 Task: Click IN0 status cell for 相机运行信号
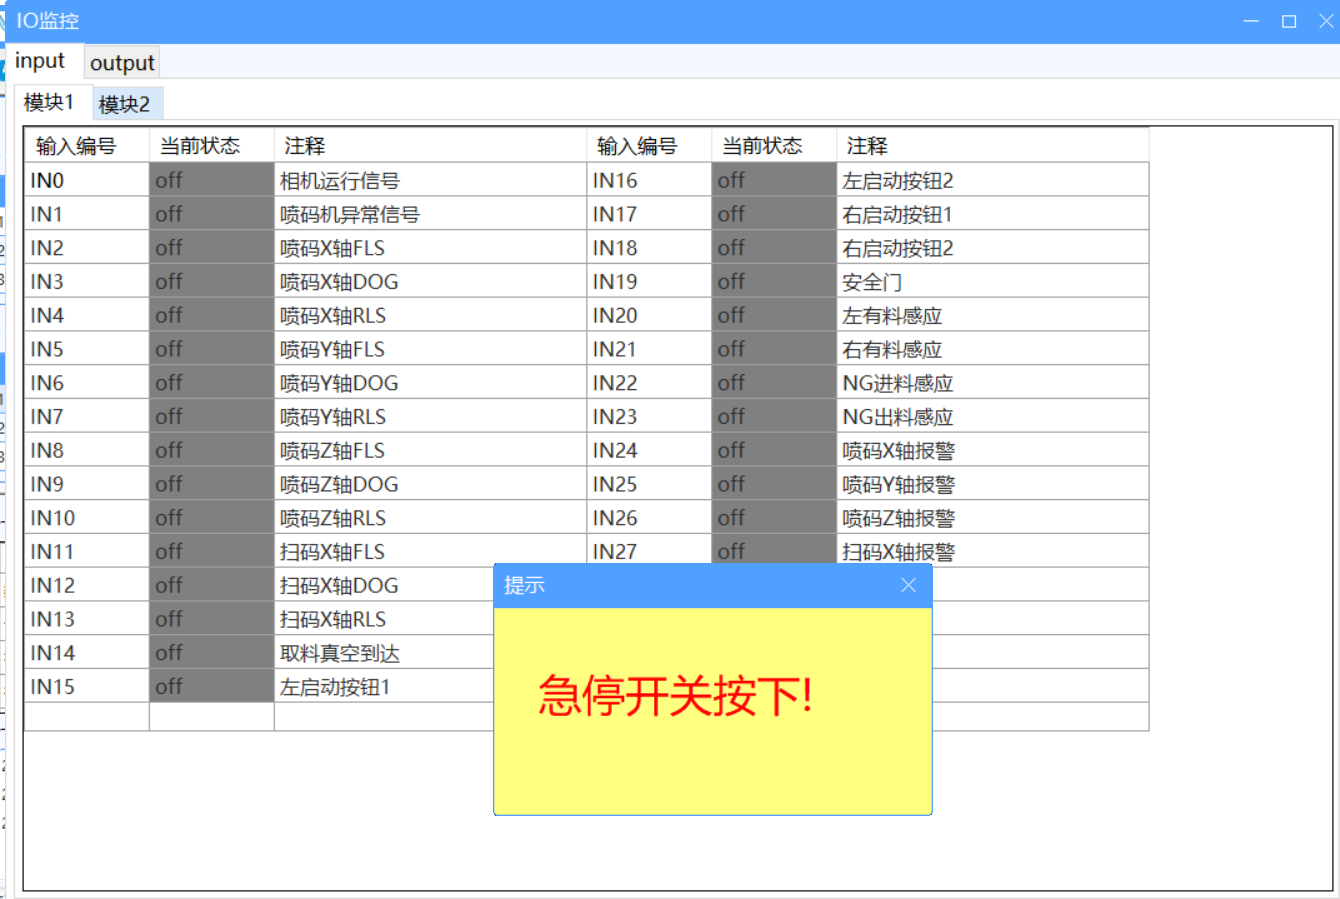(211, 181)
